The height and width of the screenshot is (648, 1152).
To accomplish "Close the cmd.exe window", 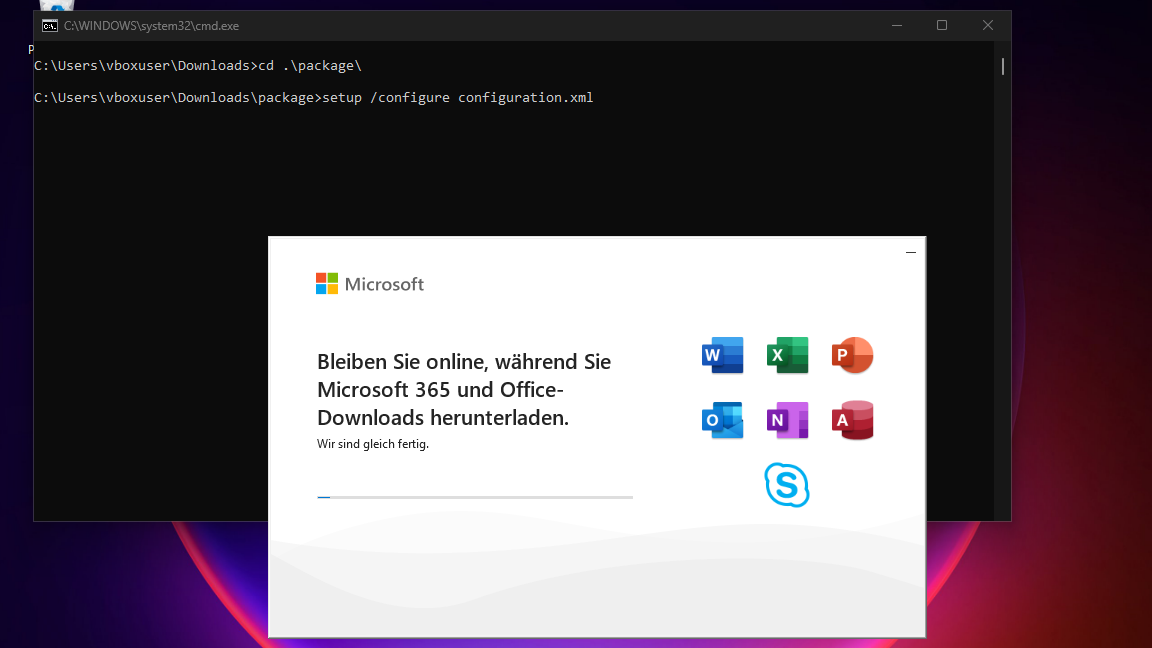I will pos(987,26).
